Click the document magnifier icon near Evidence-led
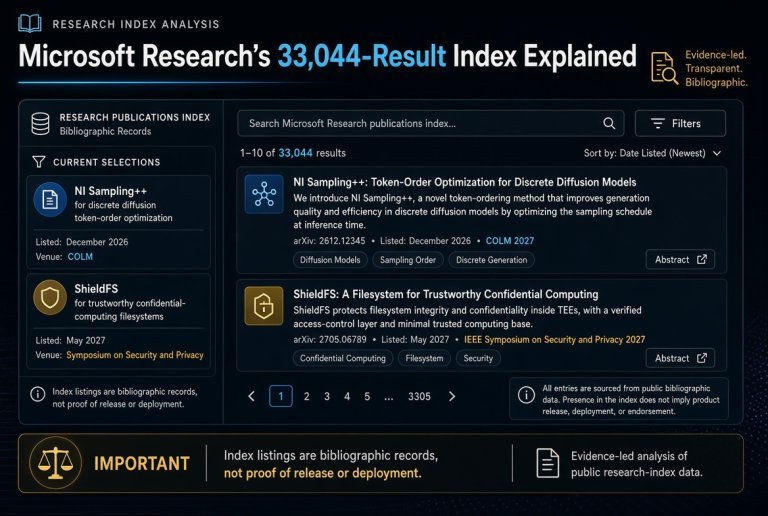The width and height of the screenshot is (768, 516). coord(664,68)
